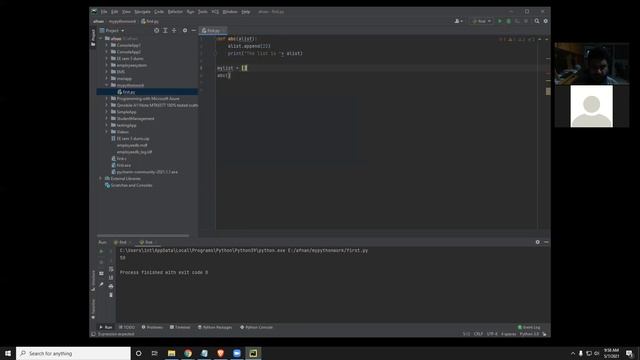Hide the Run panel with its minus icon
Screen dimensions: 640x360
[x=546, y=242]
